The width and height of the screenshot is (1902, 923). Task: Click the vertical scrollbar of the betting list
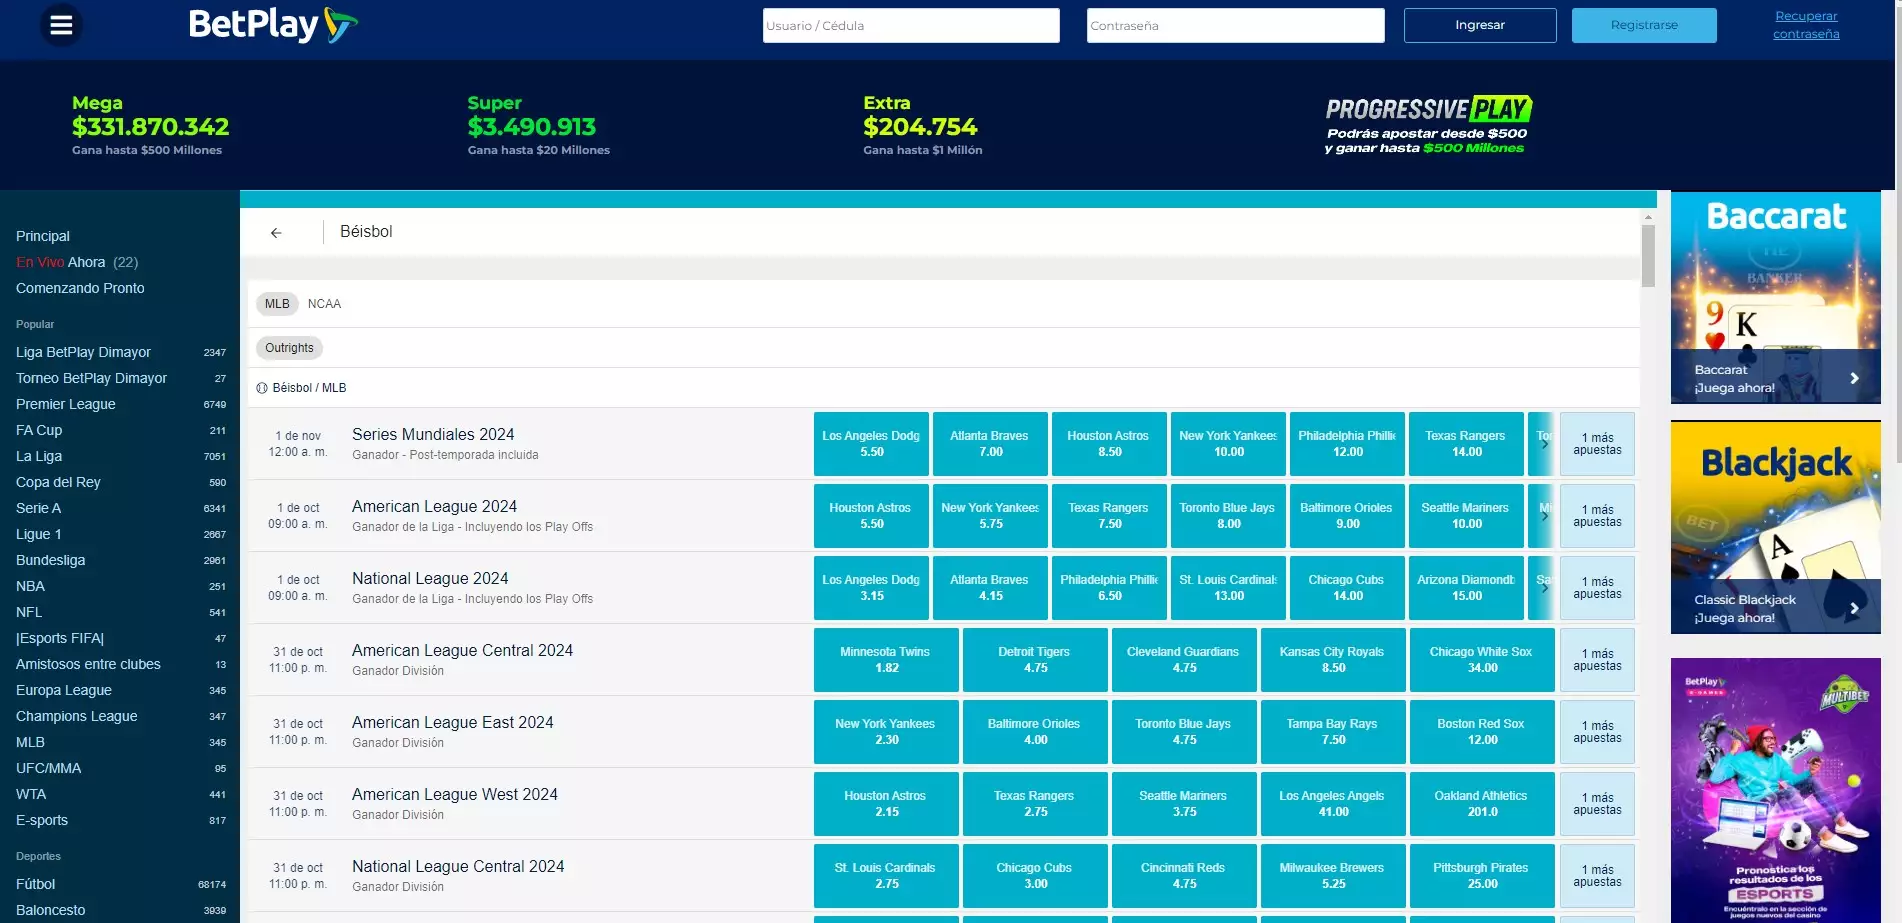tap(1648, 255)
